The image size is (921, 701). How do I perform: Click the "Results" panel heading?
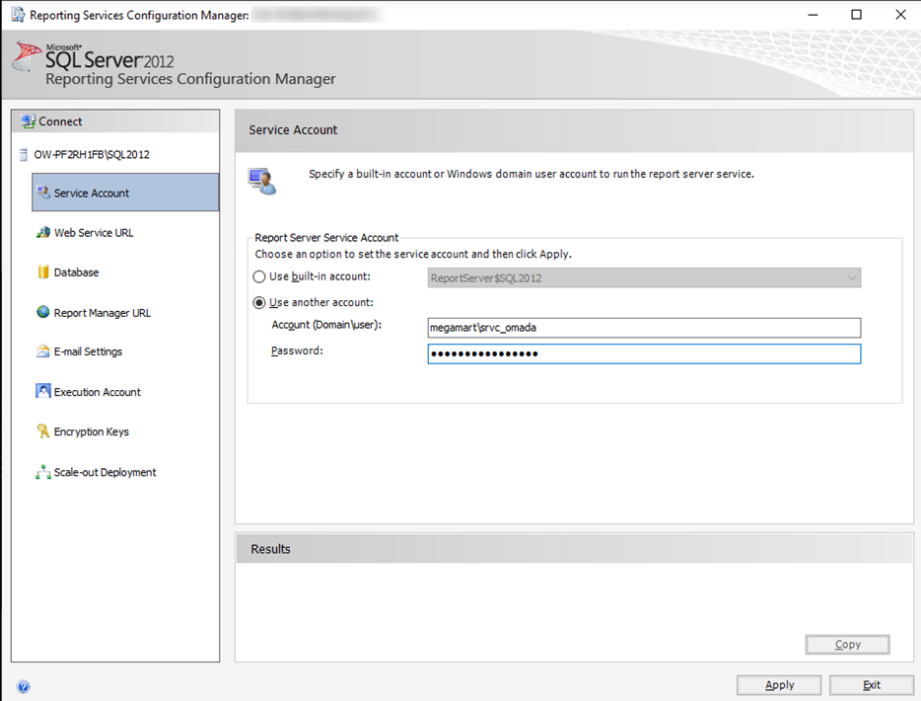pos(271,549)
